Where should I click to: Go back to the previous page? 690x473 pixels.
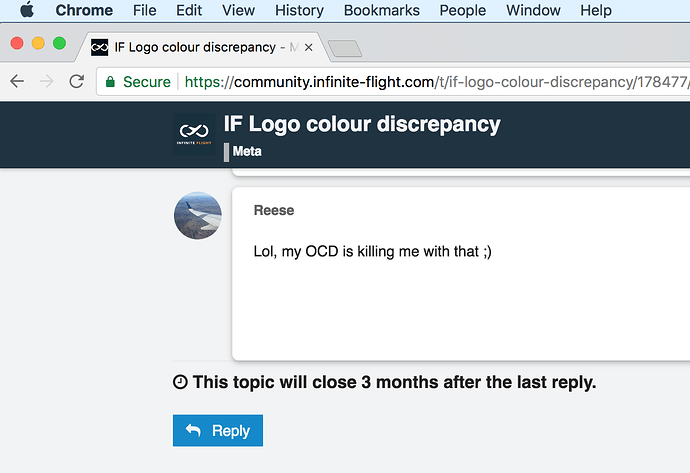(17, 82)
